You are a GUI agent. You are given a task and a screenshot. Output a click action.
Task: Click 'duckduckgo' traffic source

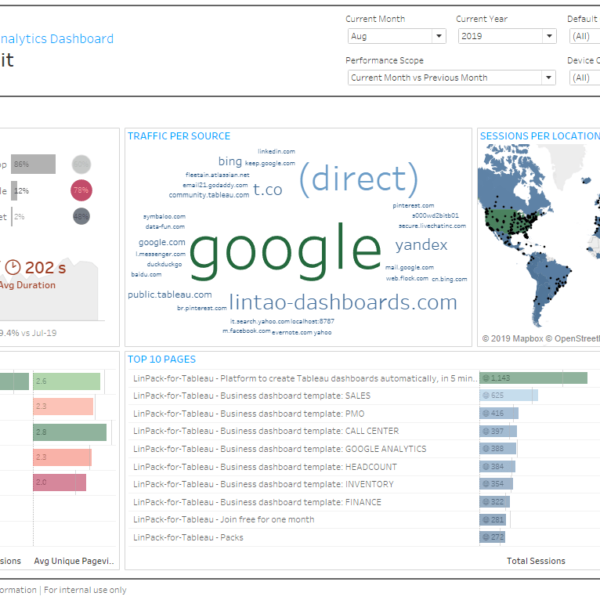click(x=165, y=264)
